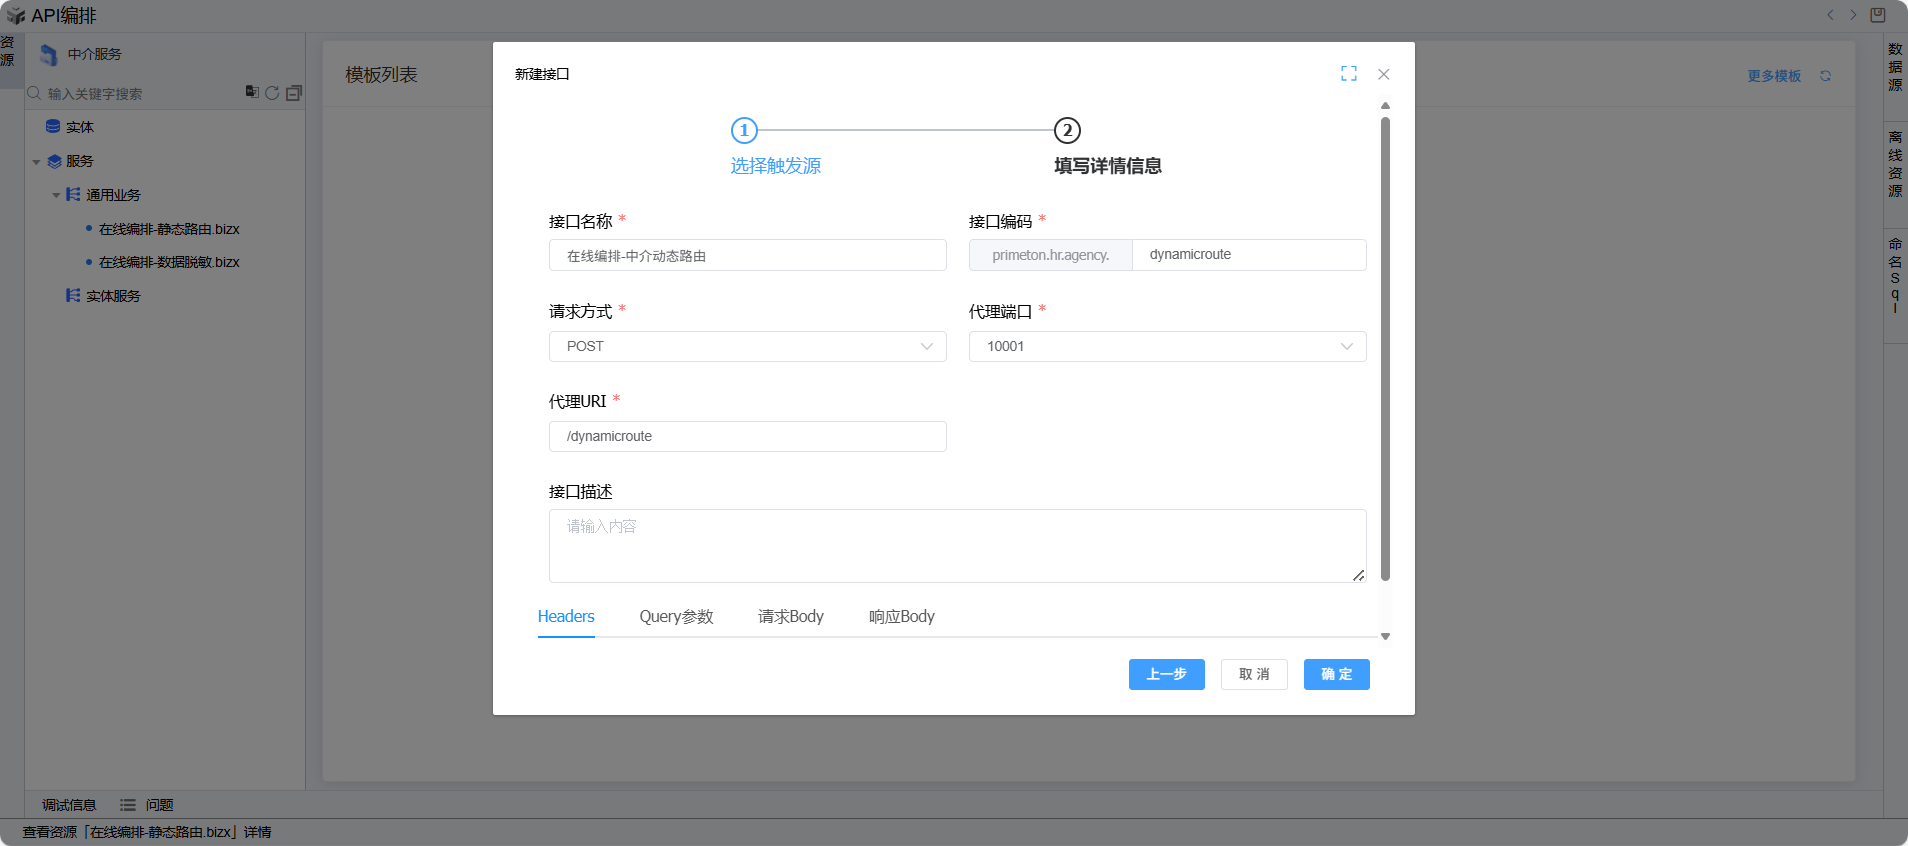Switch to the Query参数 tab
Viewport: 1908px width, 846px height.
(676, 617)
